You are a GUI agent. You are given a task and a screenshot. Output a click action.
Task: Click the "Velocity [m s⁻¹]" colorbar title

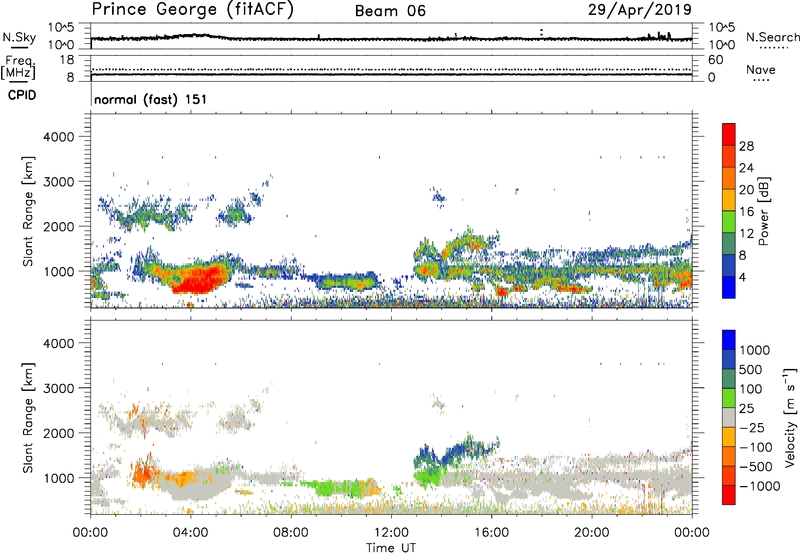pos(791,417)
